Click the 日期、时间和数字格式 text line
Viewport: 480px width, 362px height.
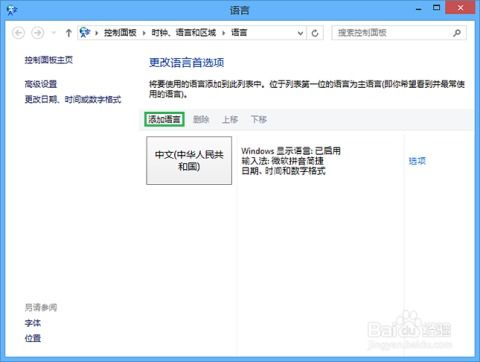(283, 171)
